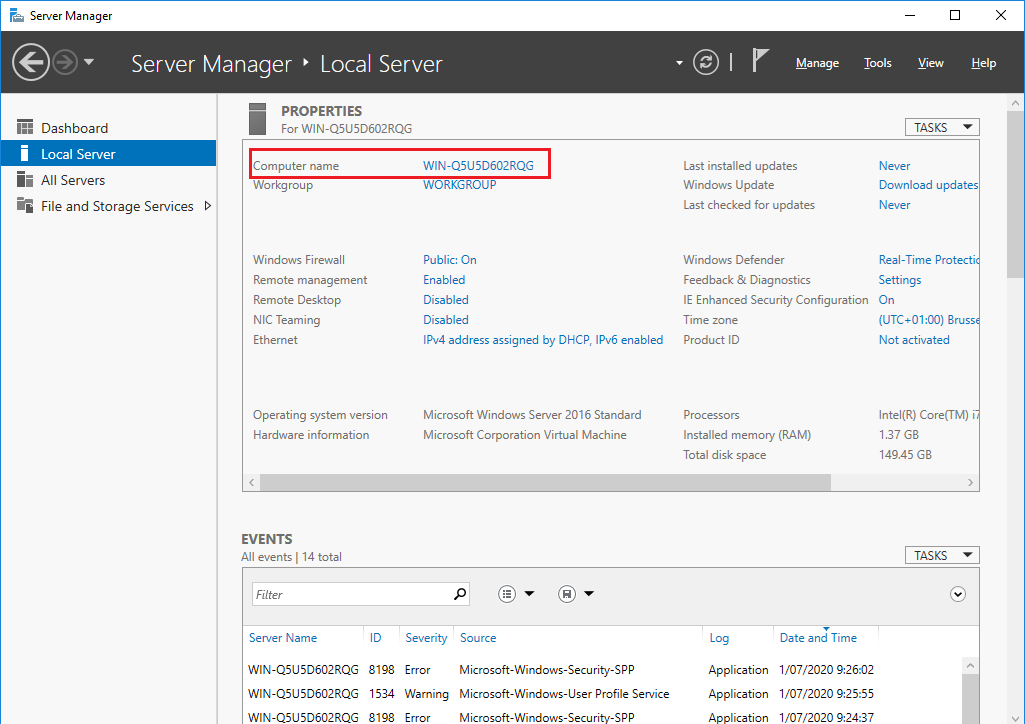Click the Dashboard grid icon

[25, 127]
